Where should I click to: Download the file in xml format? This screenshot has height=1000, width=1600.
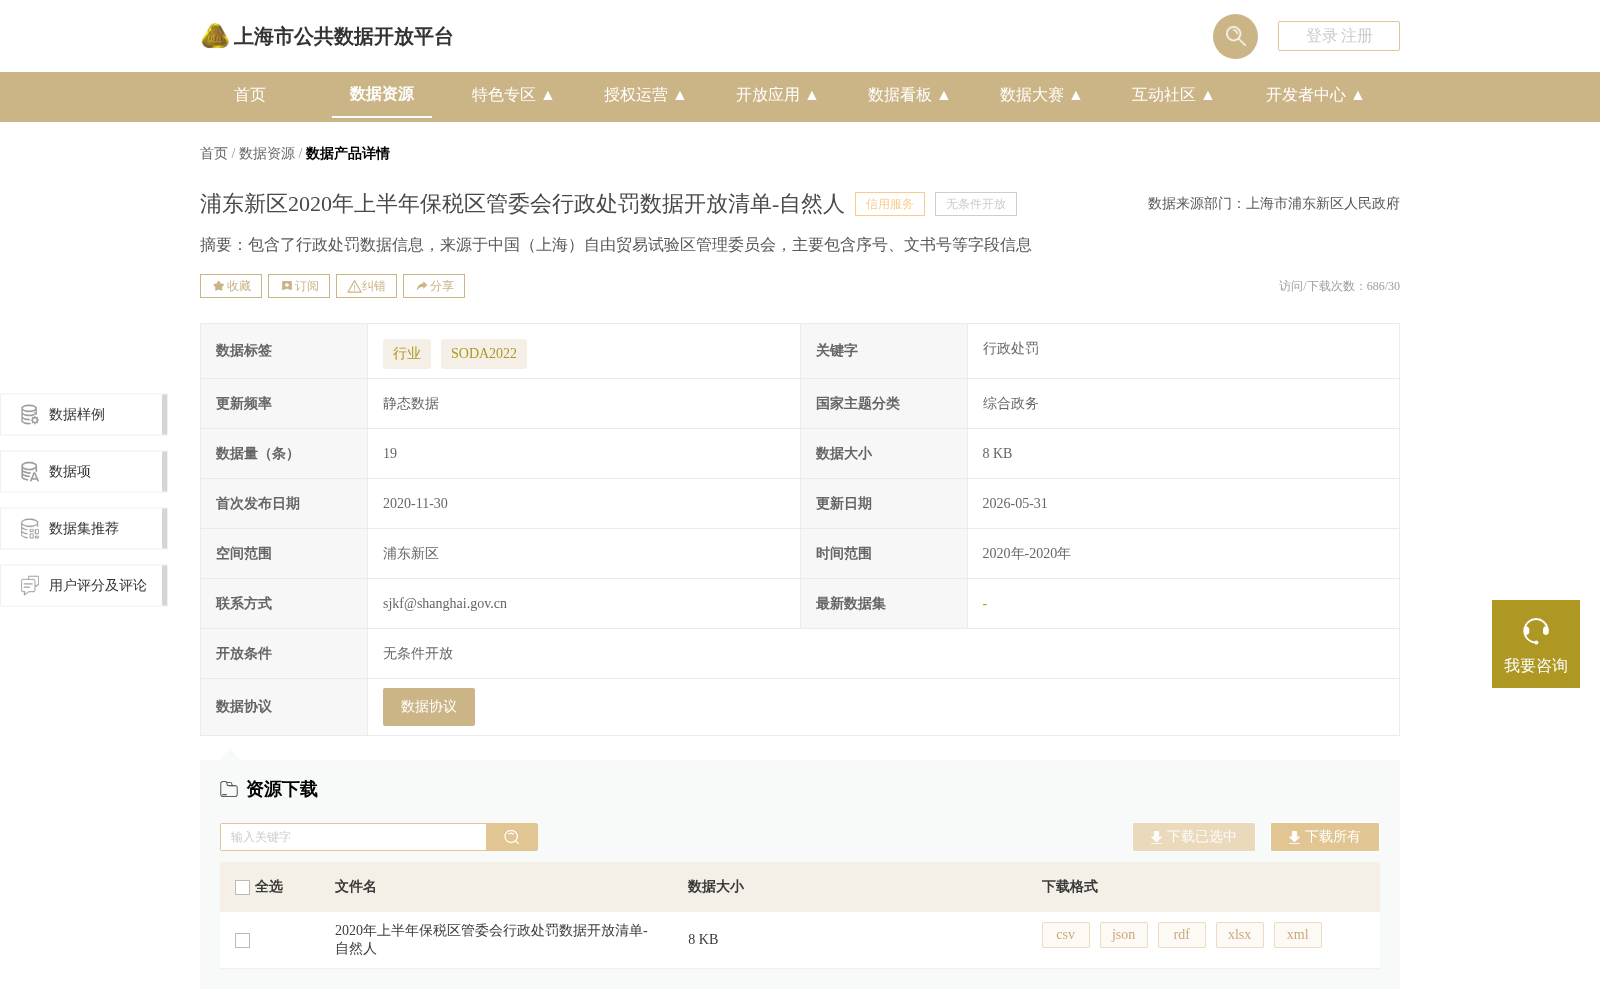pyautogui.click(x=1298, y=935)
